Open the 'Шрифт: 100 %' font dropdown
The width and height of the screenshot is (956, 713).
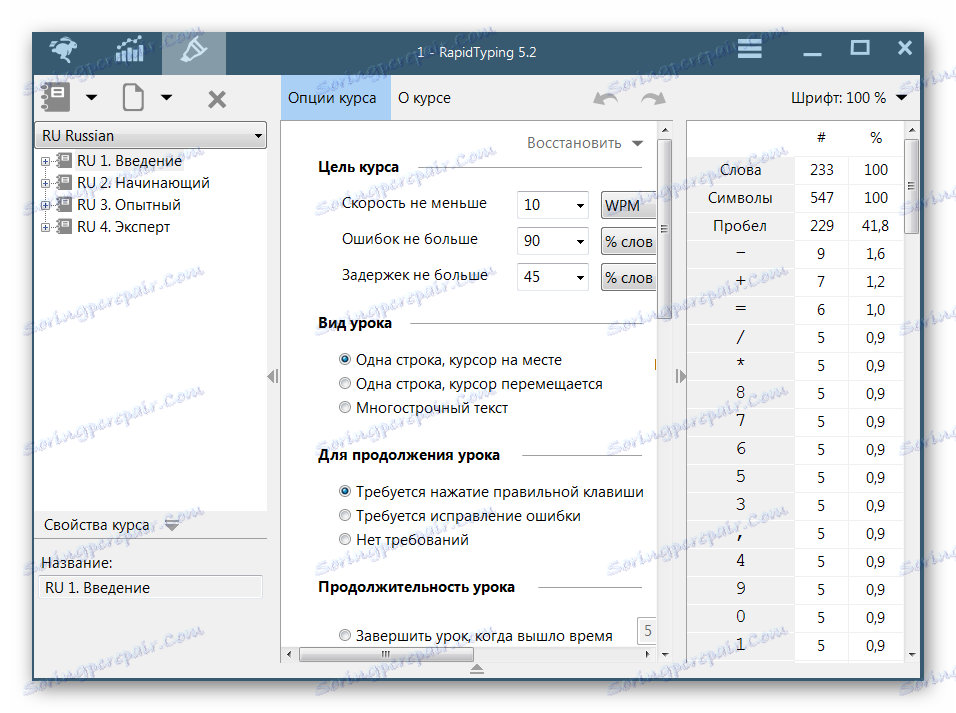tap(849, 98)
